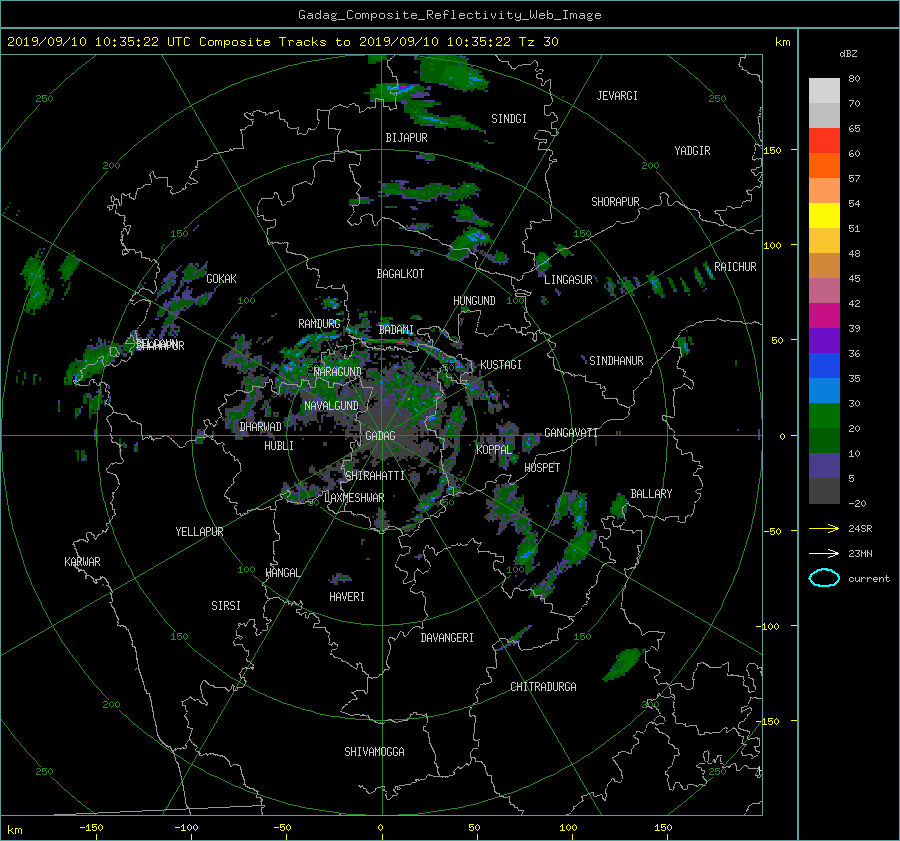
Task: Click the -20 value in dBZ legend
Action: point(857,503)
